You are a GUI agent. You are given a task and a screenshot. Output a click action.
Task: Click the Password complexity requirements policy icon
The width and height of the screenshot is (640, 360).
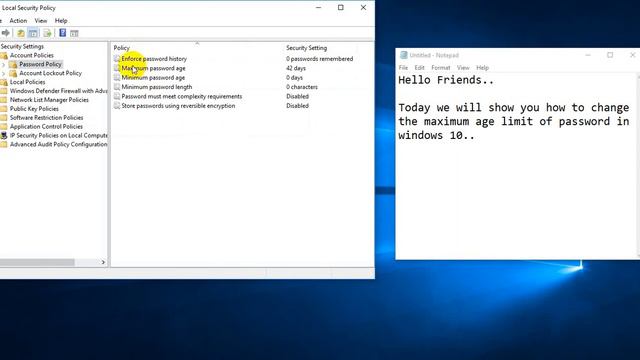tap(117, 96)
